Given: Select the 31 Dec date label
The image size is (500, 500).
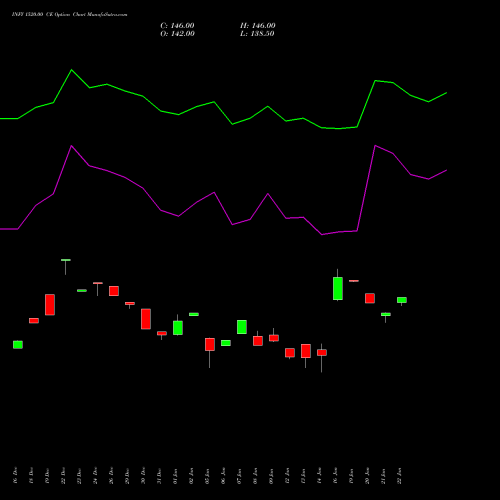Looking at the screenshot, I should pos(159,476).
